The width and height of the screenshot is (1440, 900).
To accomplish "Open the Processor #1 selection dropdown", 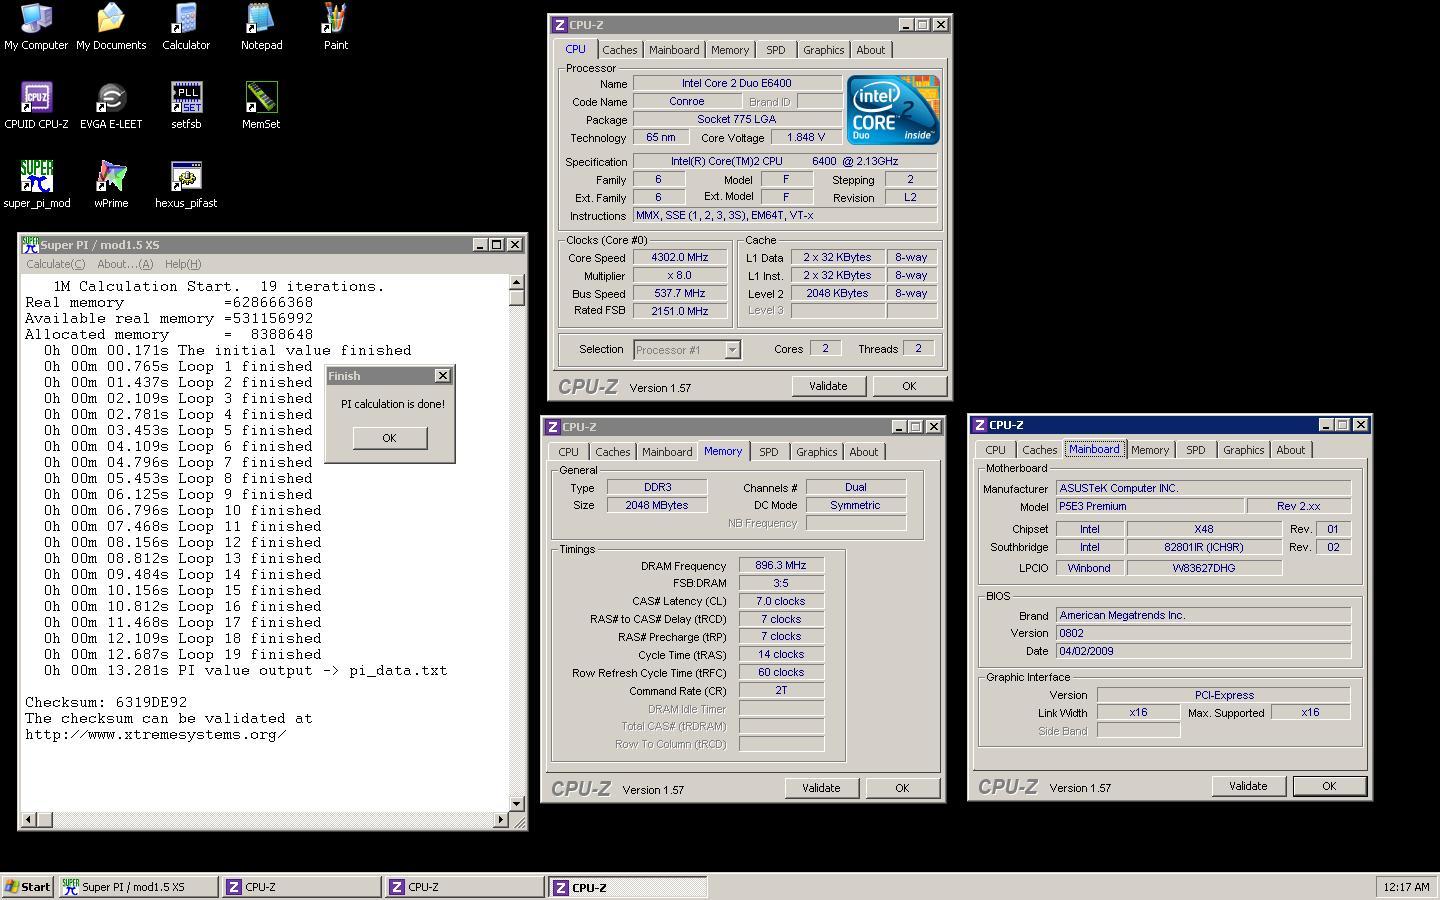I will [732, 350].
